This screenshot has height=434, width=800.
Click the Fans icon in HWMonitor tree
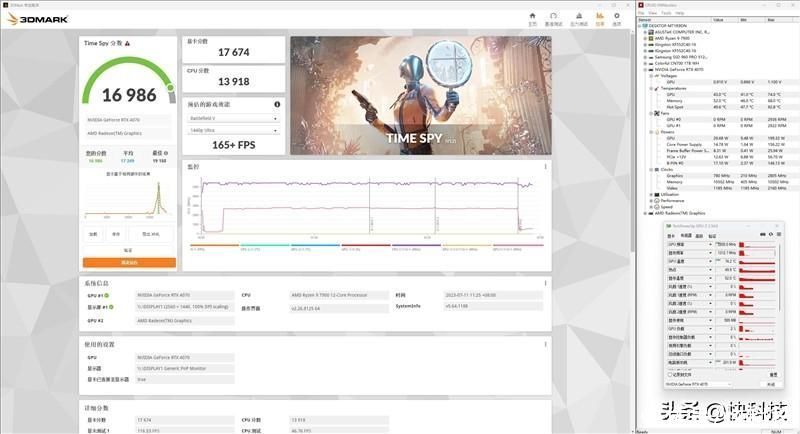[657, 113]
